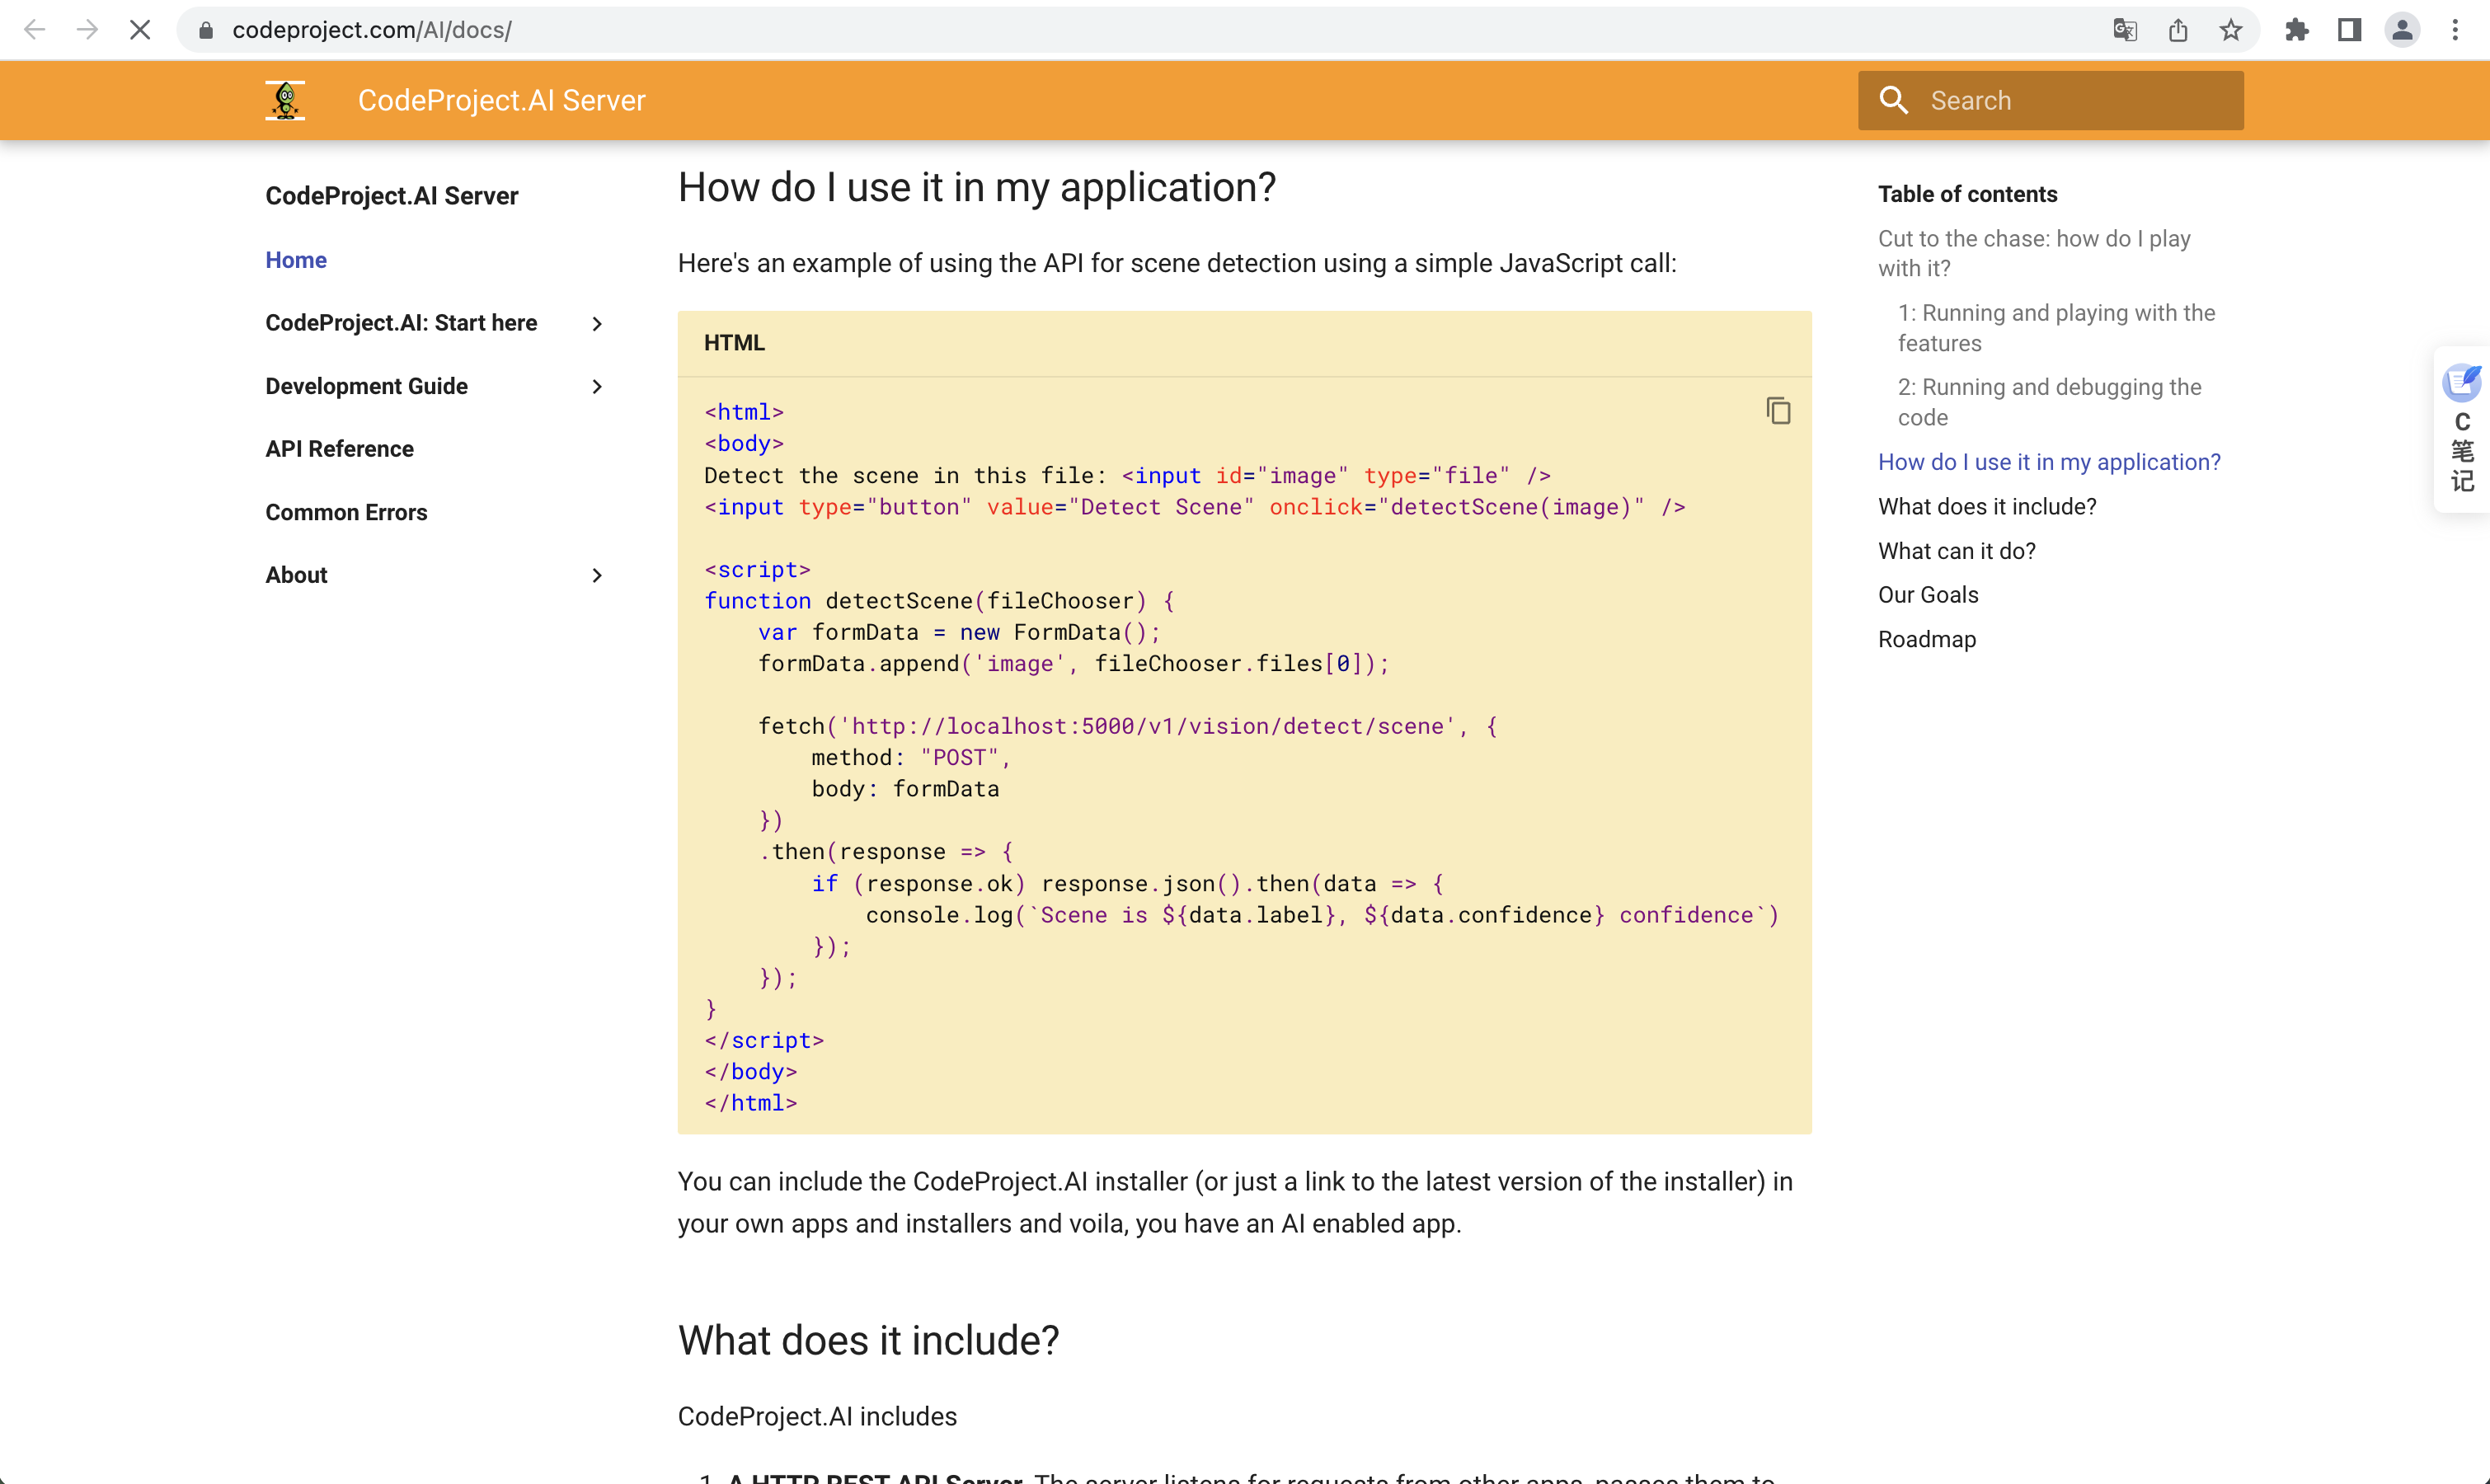Toggle the browser side panel icon
Viewport: 2490px width, 1484px height.
coord(2349,30)
